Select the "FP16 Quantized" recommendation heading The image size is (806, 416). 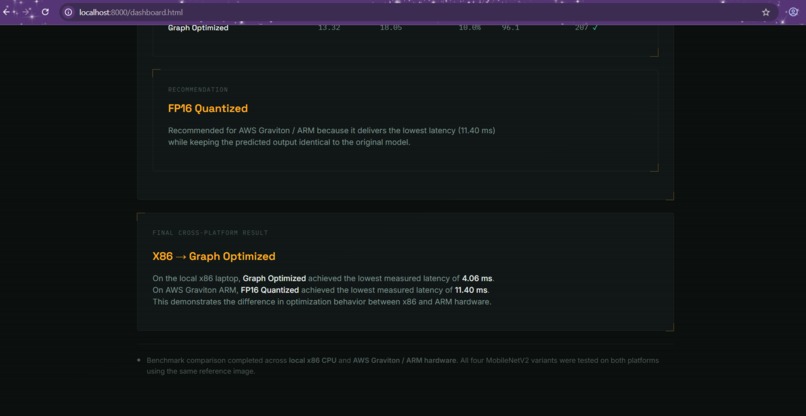click(208, 108)
